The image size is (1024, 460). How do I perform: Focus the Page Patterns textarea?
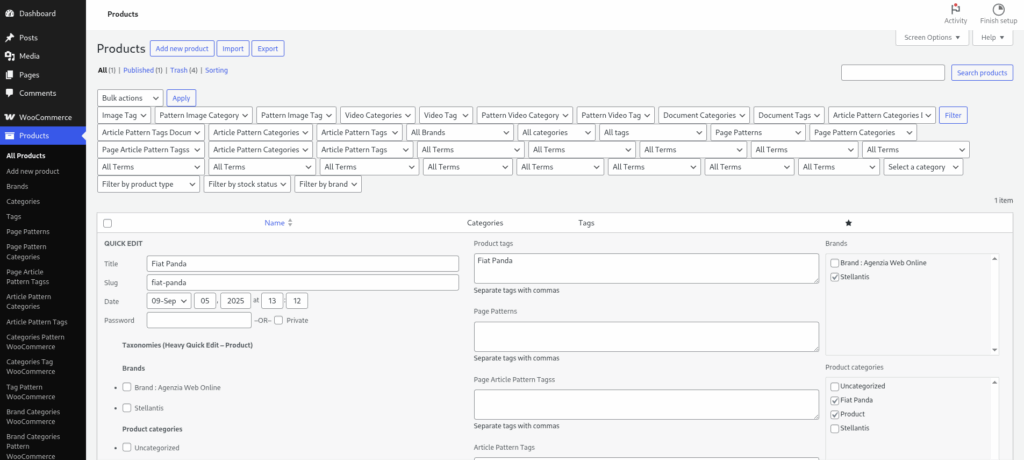(646, 337)
